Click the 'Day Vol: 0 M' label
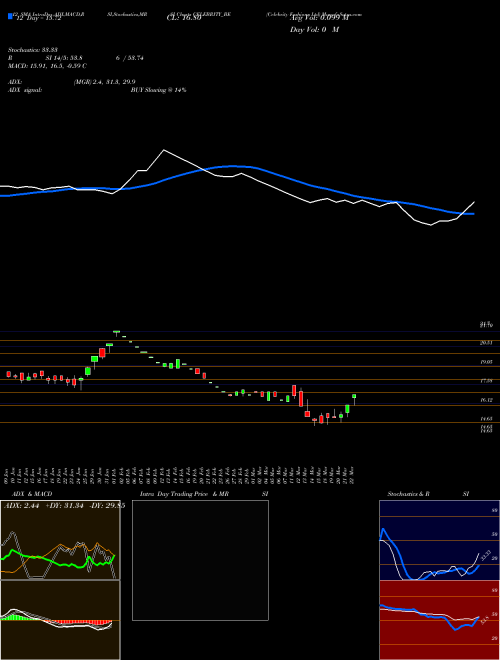500x660 pixels. coord(314,30)
